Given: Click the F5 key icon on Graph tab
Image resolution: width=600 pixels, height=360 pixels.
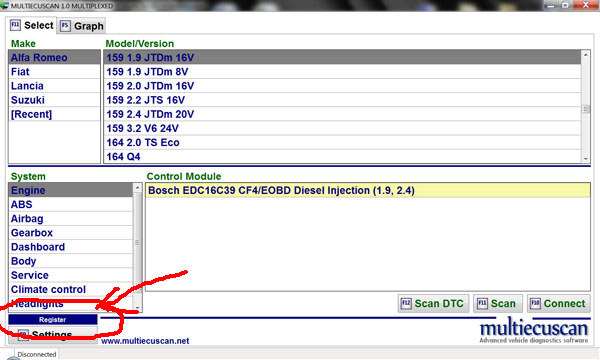Looking at the screenshot, I should click(x=65, y=26).
